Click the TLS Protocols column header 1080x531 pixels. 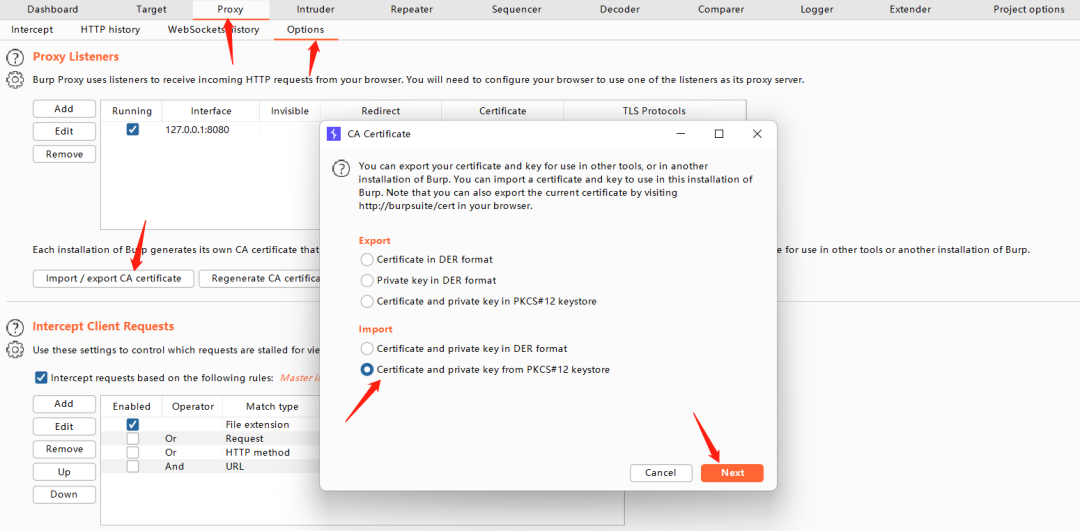tap(654, 111)
